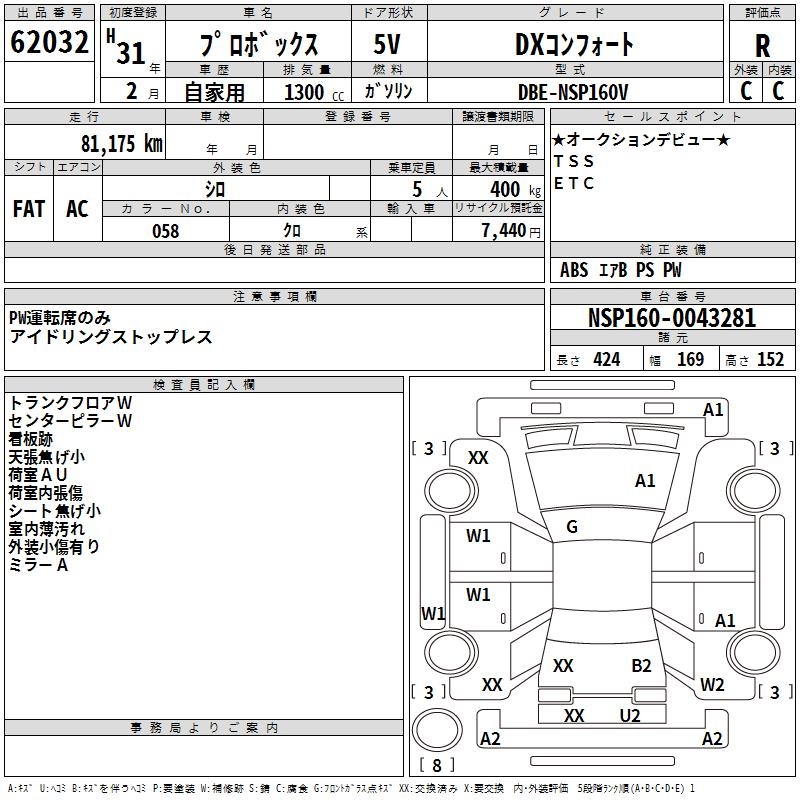Select the front-left wheel circle on diagram
This screenshot has width=800, height=800.
click(452, 492)
